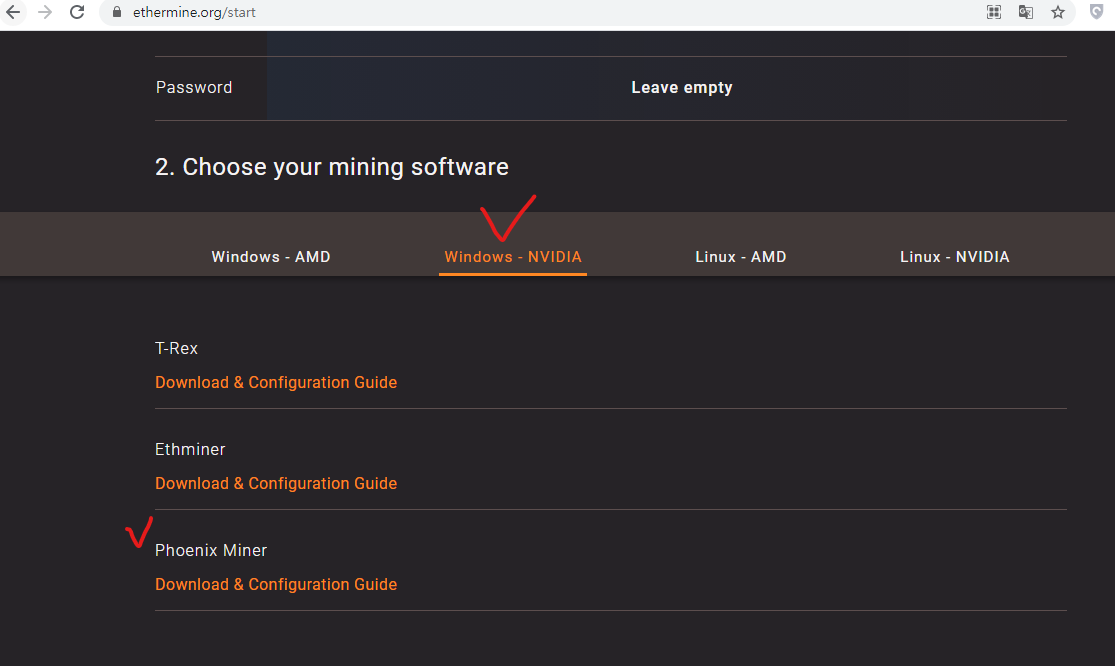1115x666 pixels.
Task: Click the Phoenix Miner name
Action: click(x=211, y=550)
